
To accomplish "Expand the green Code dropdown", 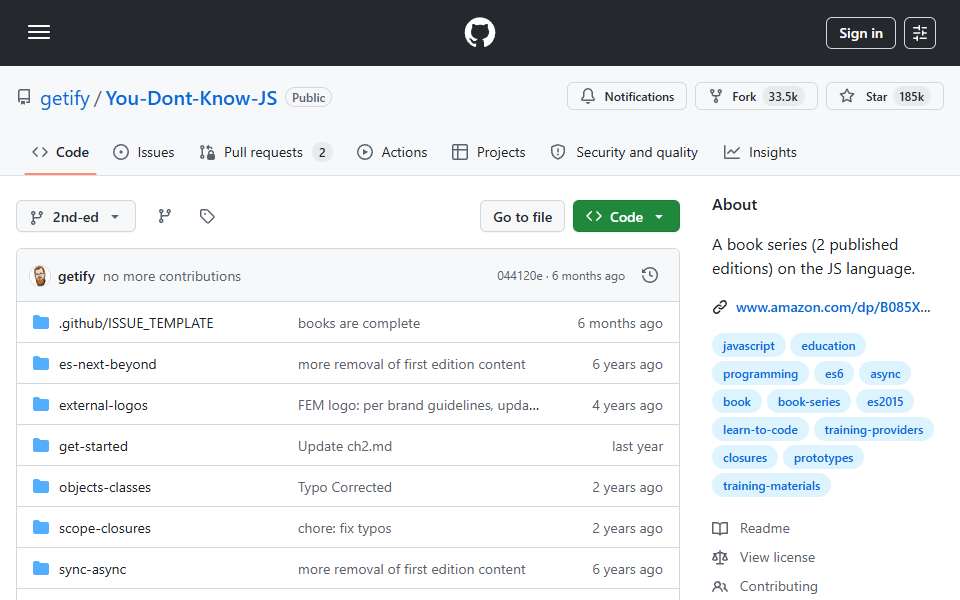I will [626, 217].
